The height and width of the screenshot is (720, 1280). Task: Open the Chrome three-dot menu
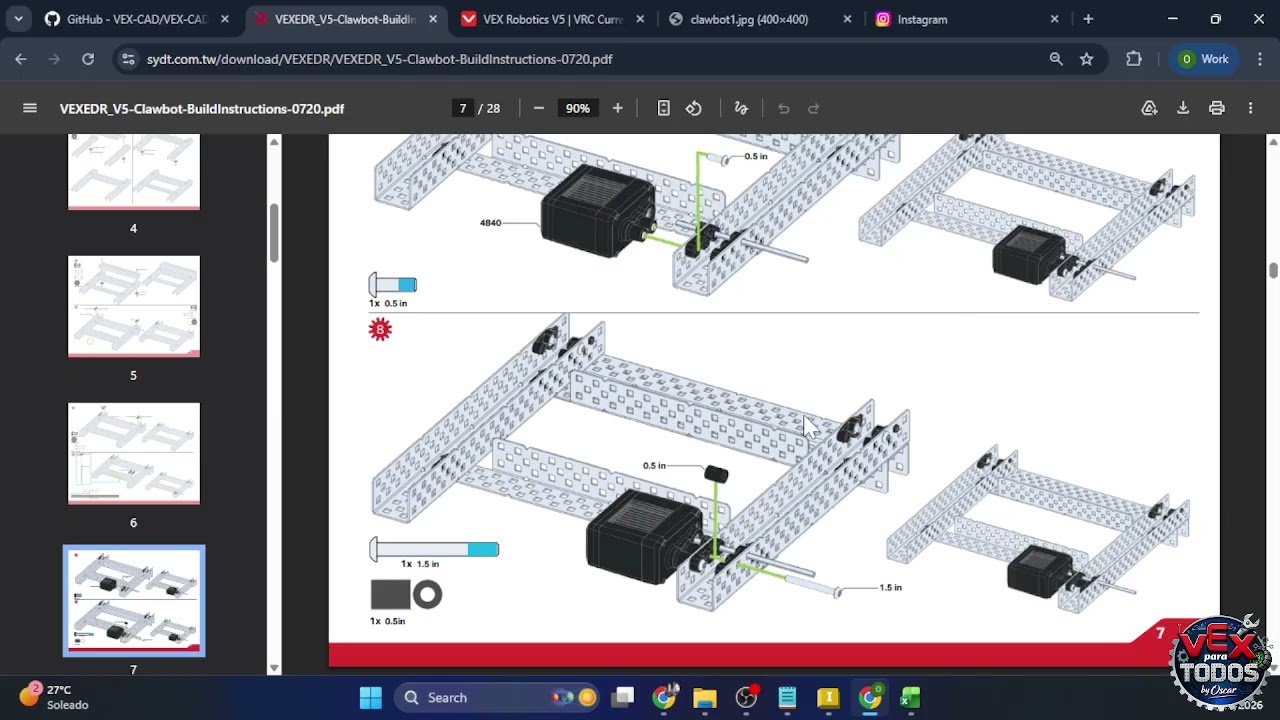(x=1259, y=59)
